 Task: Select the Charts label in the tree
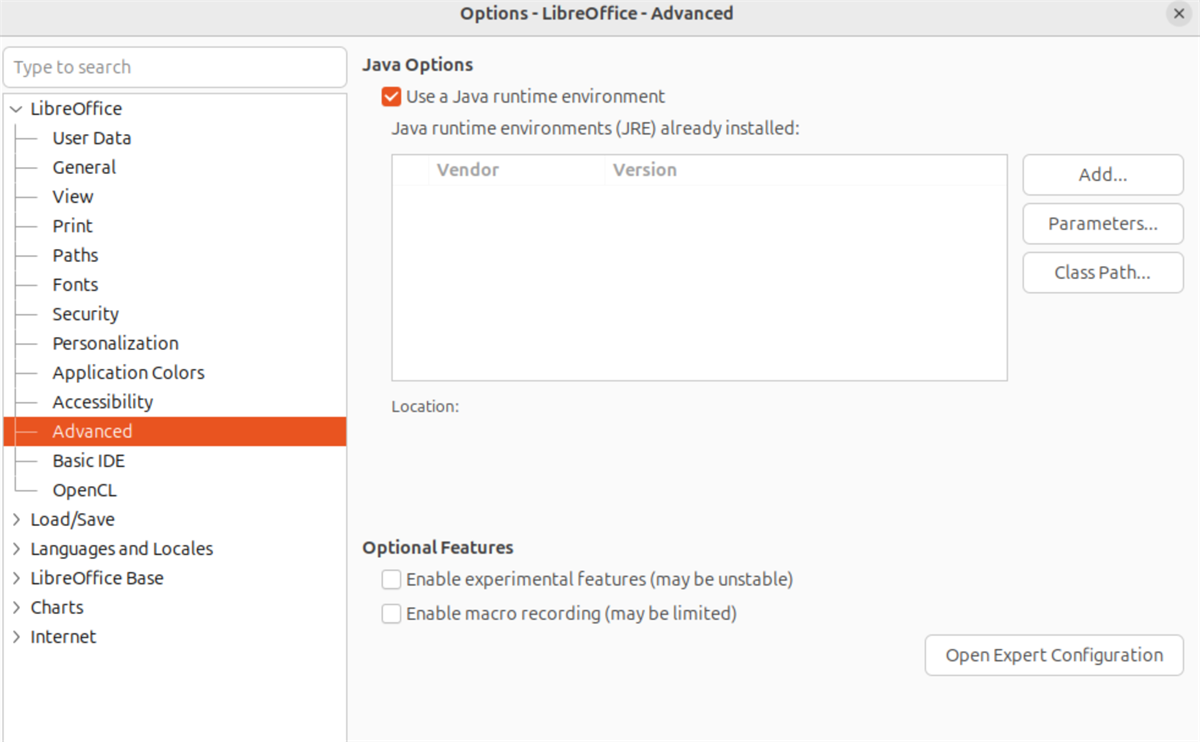(57, 607)
